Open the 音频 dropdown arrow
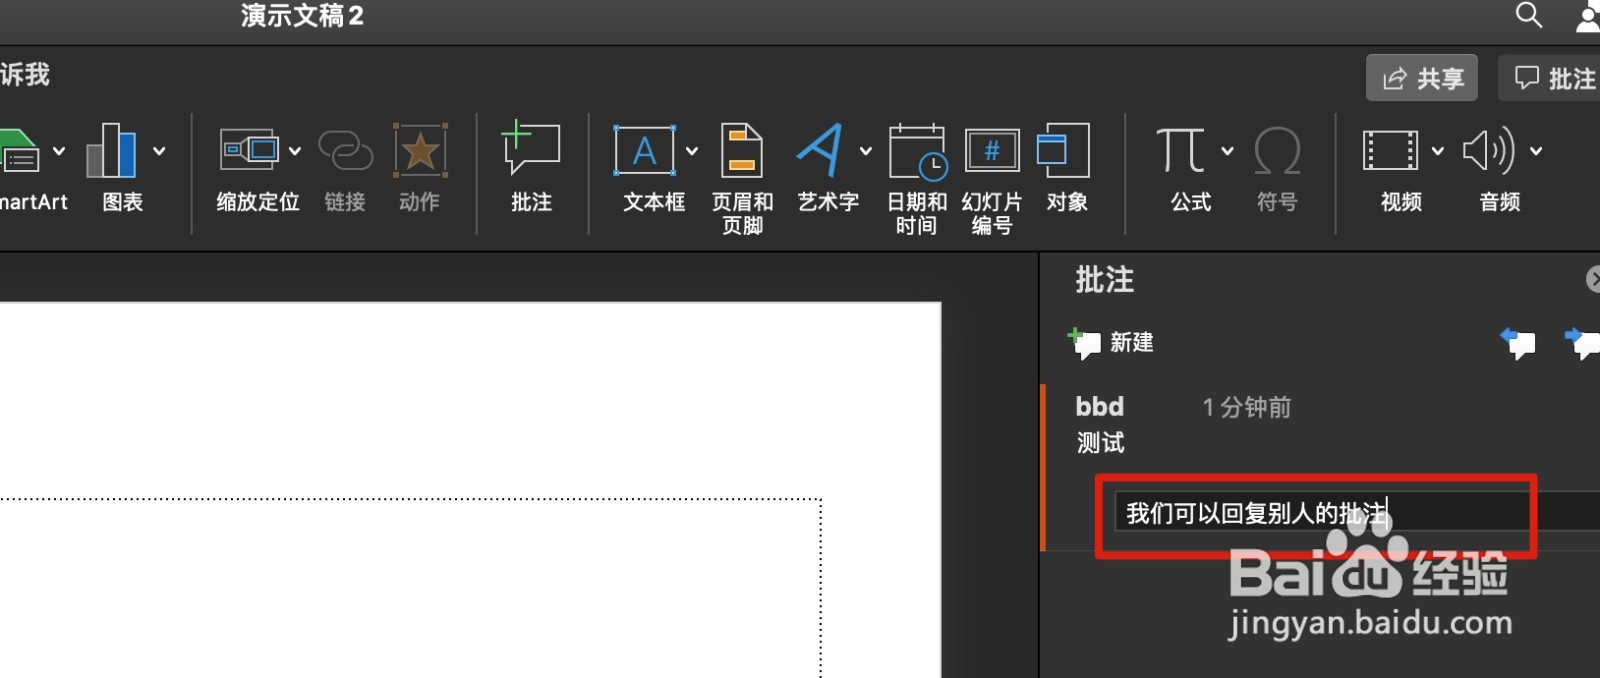1600x678 pixels. click(1536, 151)
